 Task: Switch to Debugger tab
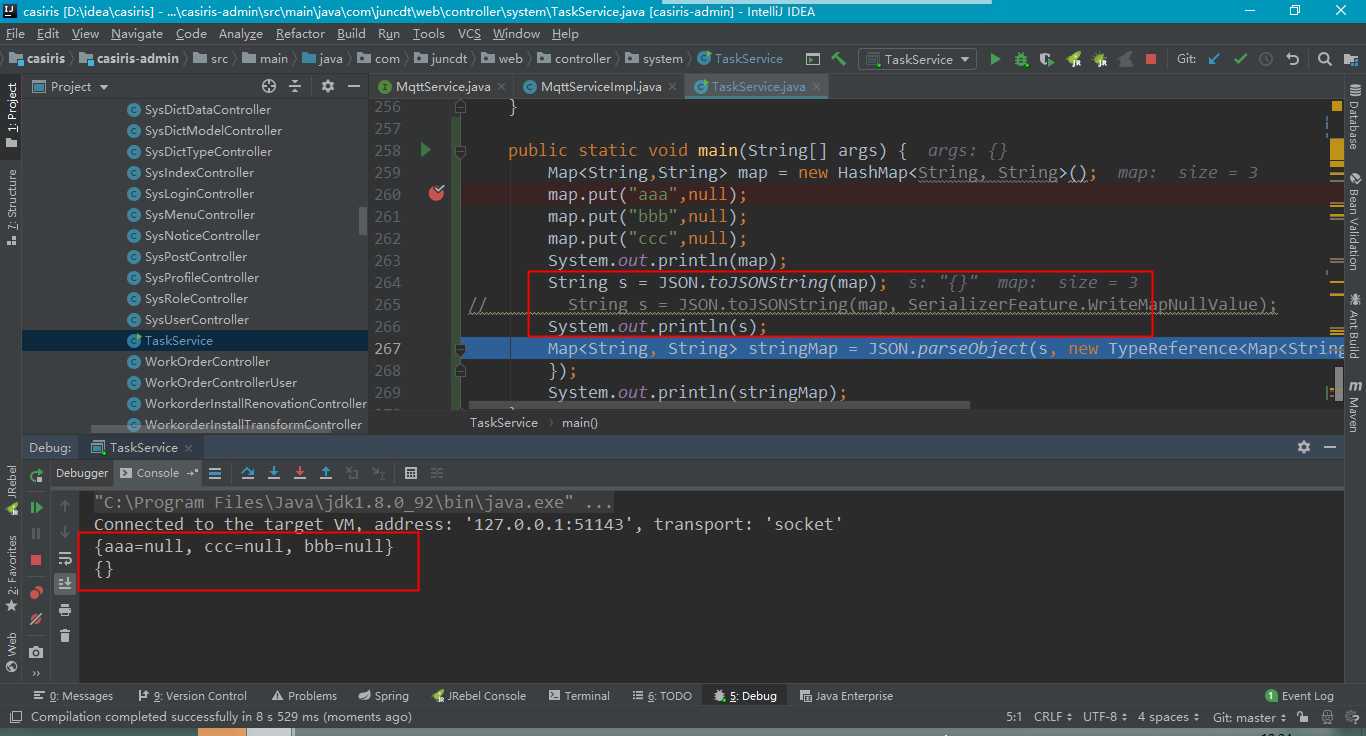tap(82, 473)
